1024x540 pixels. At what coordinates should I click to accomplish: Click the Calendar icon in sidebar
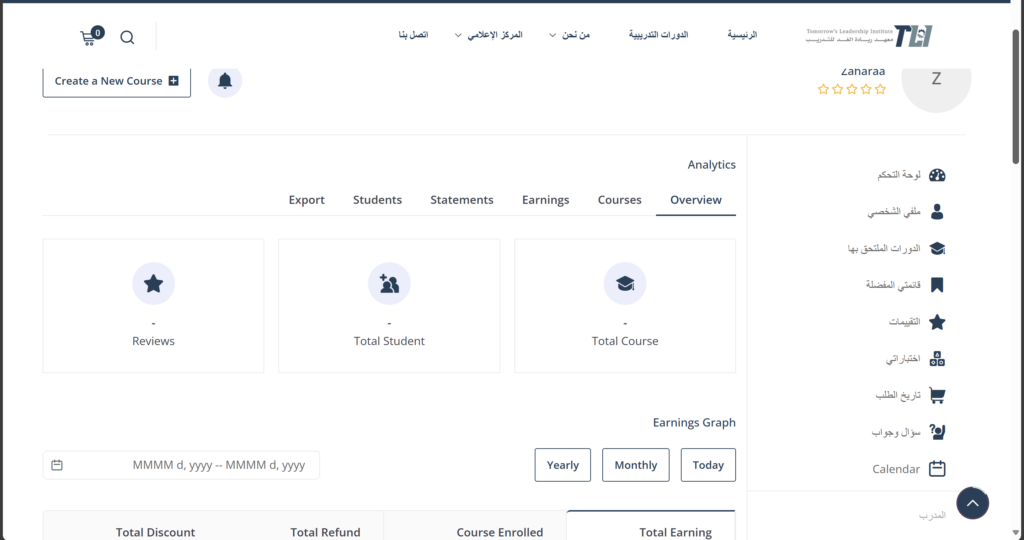pos(937,468)
